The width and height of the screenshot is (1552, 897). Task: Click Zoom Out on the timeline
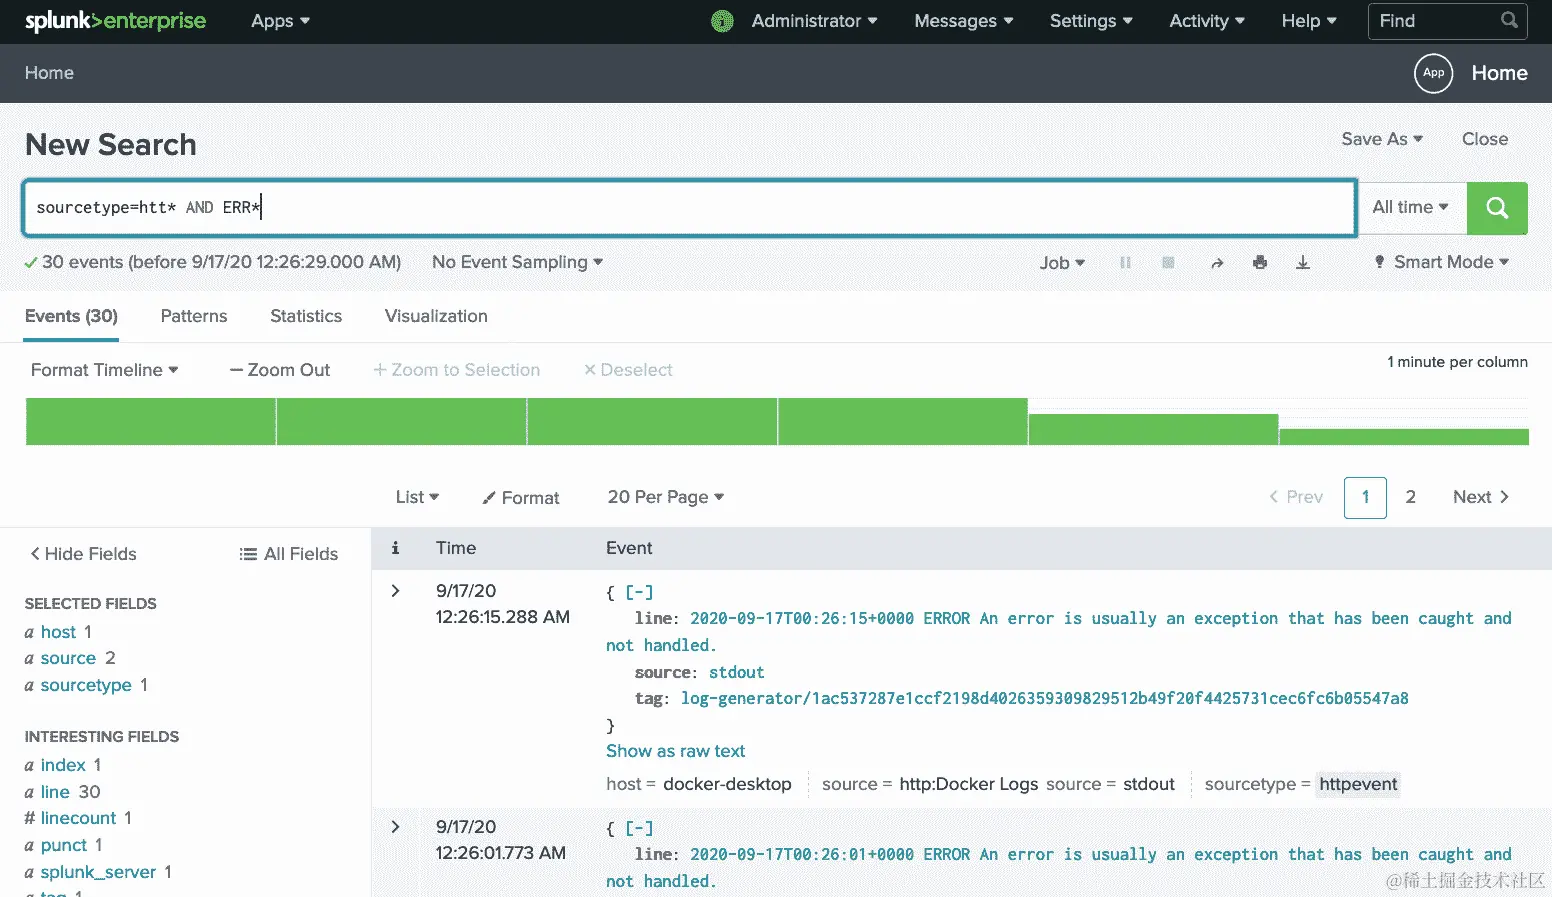point(280,370)
